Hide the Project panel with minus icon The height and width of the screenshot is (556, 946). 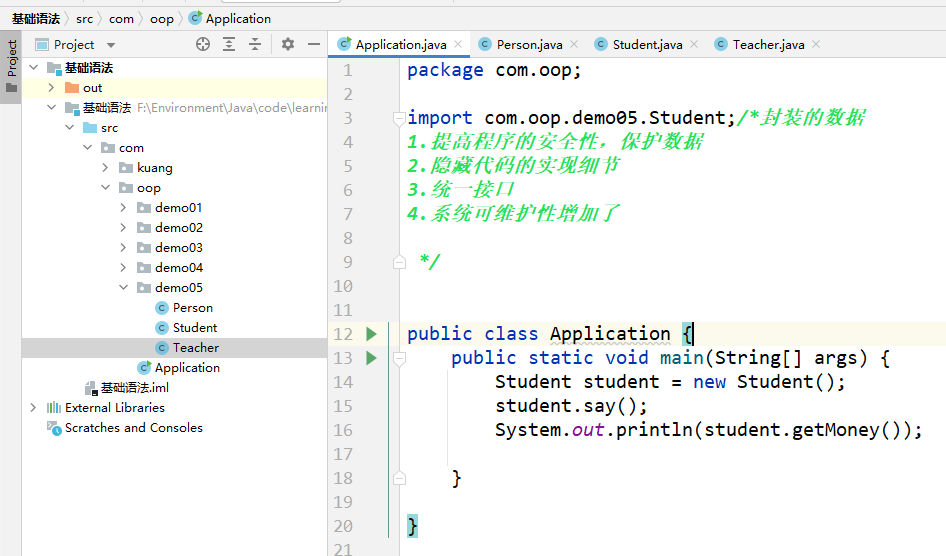[x=314, y=44]
